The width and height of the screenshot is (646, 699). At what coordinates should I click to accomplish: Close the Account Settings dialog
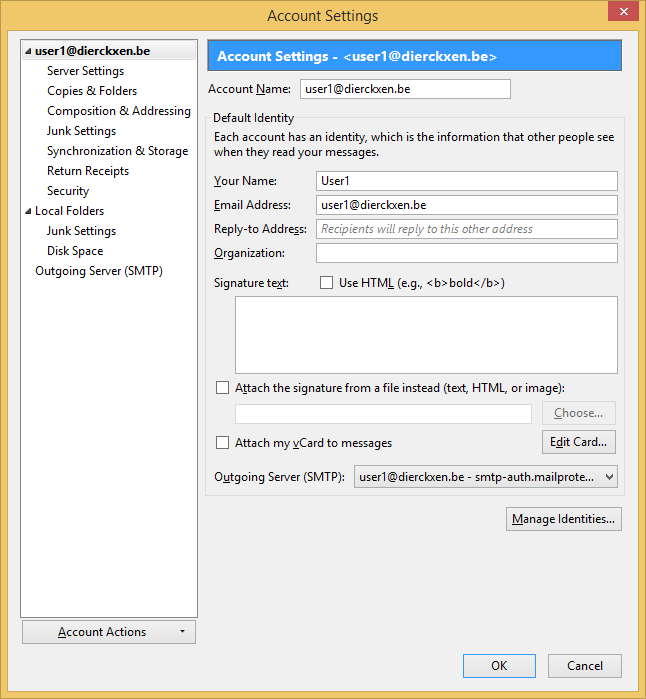(x=624, y=11)
